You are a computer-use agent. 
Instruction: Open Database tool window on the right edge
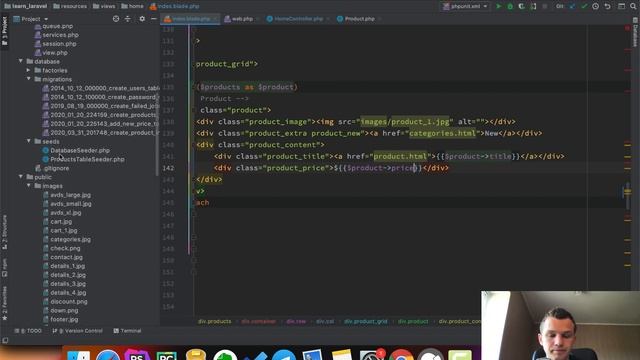pyautogui.click(x=635, y=33)
